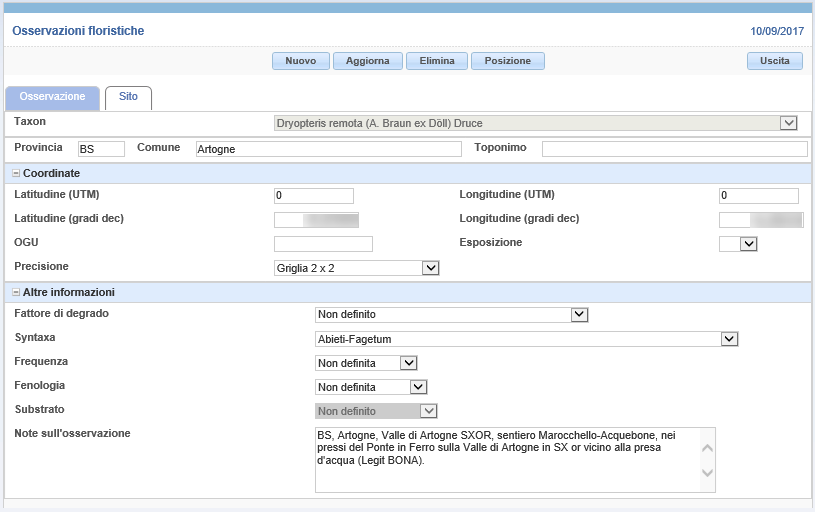Click the Comune field containing Artogne

point(328,149)
